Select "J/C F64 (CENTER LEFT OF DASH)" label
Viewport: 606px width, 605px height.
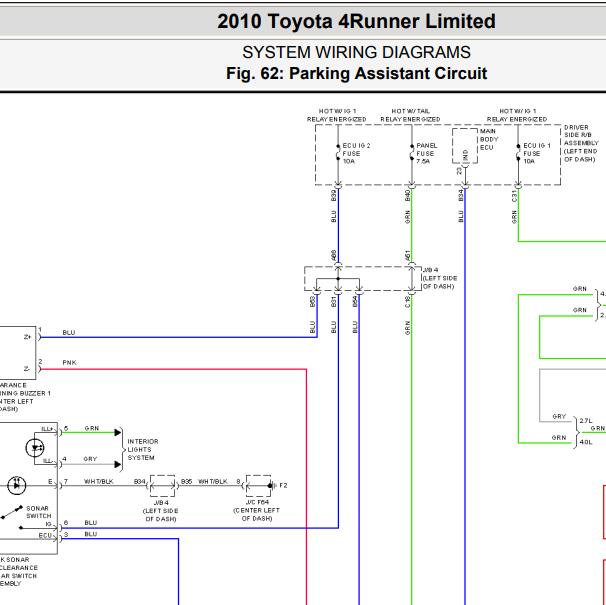click(257, 510)
